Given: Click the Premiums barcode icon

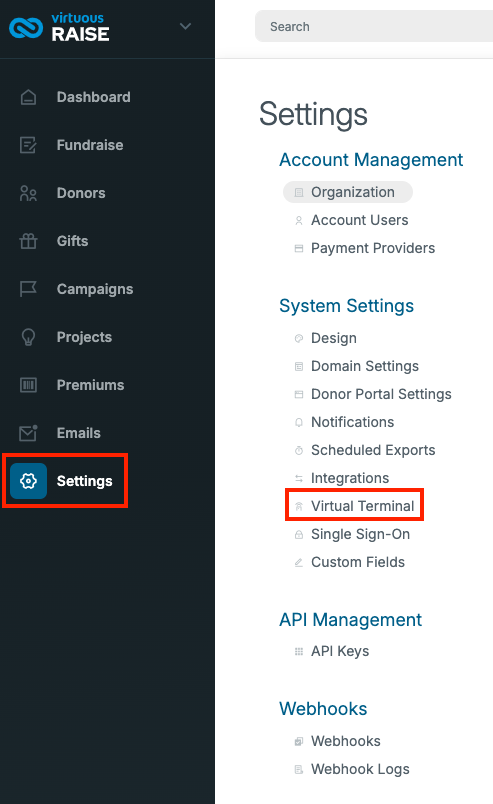Looking at the screenshot, I should click(28, 385).
